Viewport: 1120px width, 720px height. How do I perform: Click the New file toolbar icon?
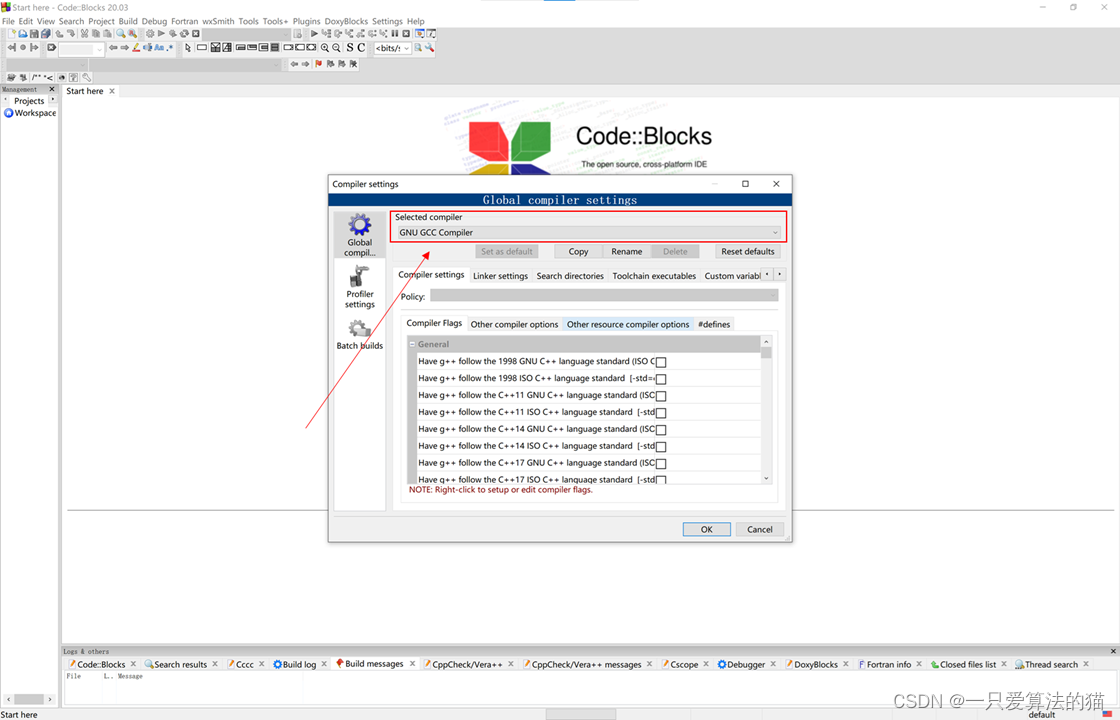(11, 34)
